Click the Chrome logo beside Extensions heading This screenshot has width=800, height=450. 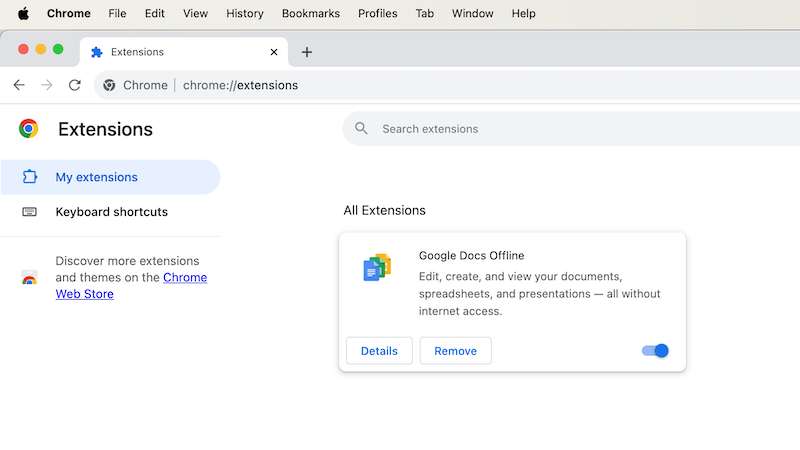point(29,129)
